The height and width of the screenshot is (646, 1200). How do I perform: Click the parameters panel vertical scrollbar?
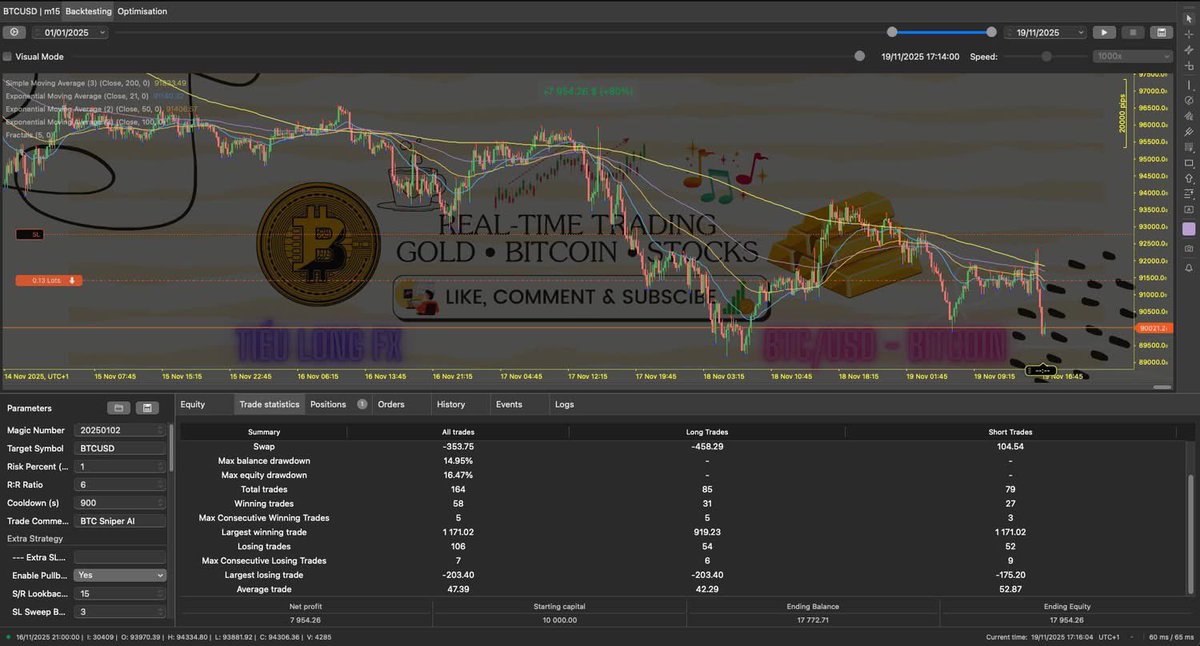point(171,447)
